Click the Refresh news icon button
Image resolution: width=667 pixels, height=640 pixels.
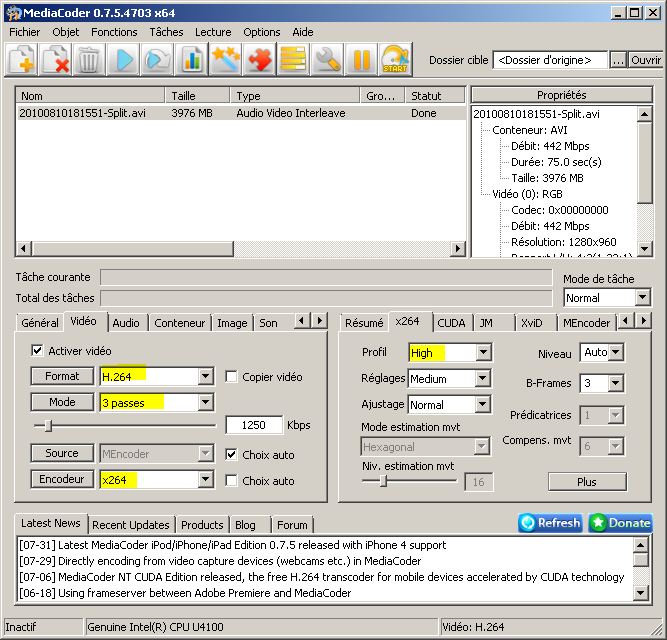(550, 523)
